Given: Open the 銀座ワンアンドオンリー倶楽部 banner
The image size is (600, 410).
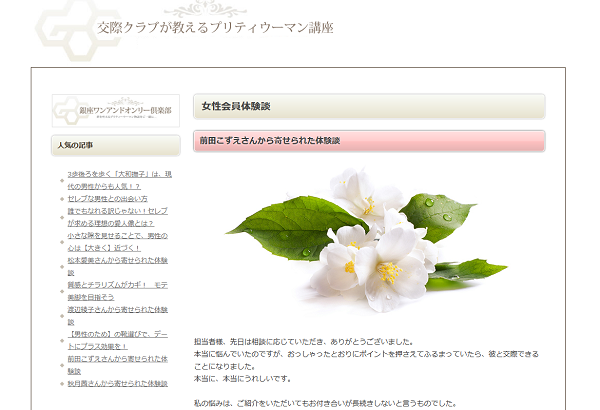Looking at the screenshot, I should click(115, 110).
